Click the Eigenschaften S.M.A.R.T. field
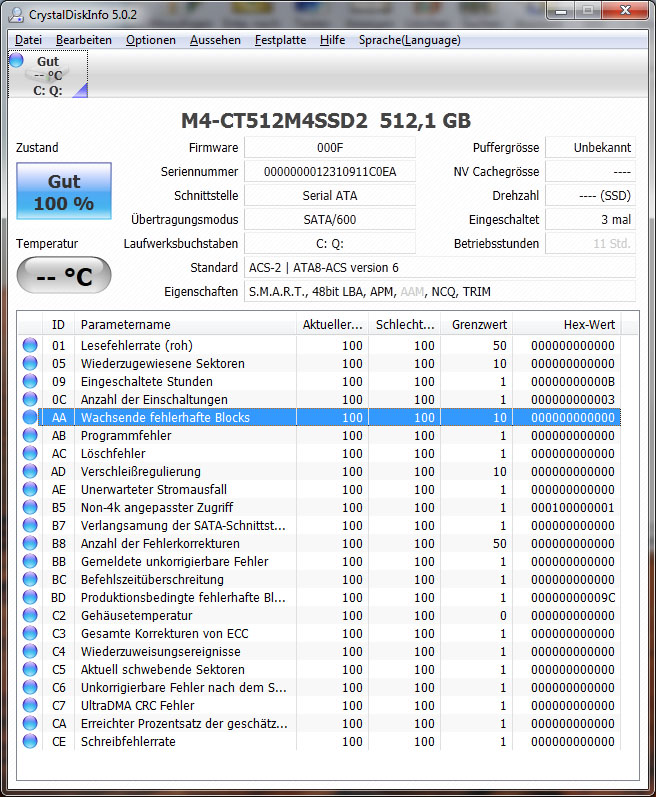 click(440, 291)
